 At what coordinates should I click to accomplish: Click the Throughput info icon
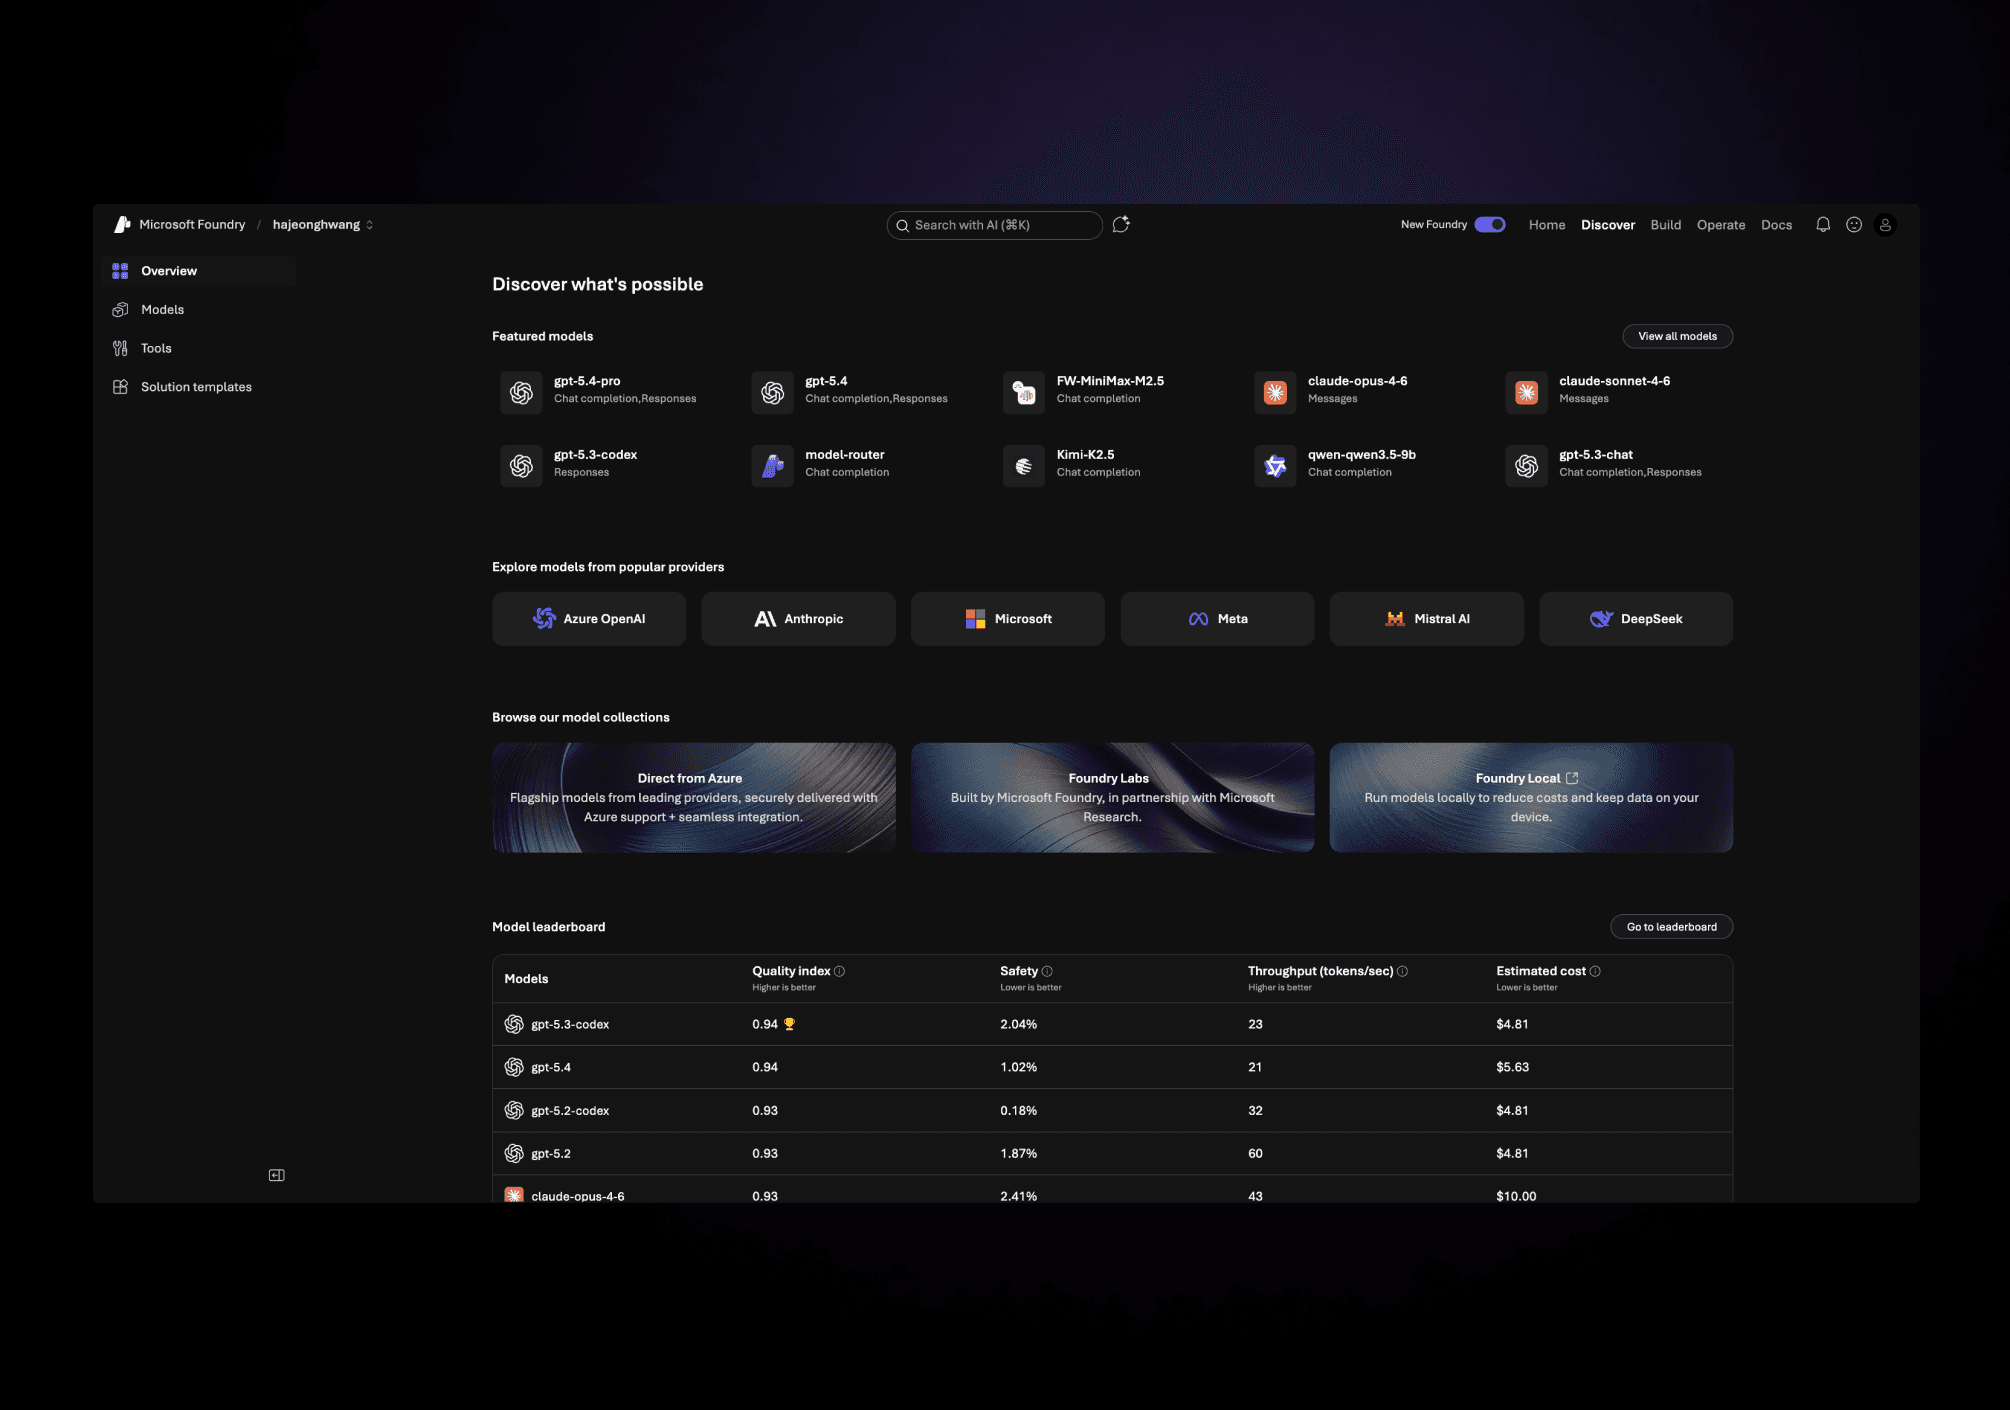pyautogui.click(x=1402, y=971)
